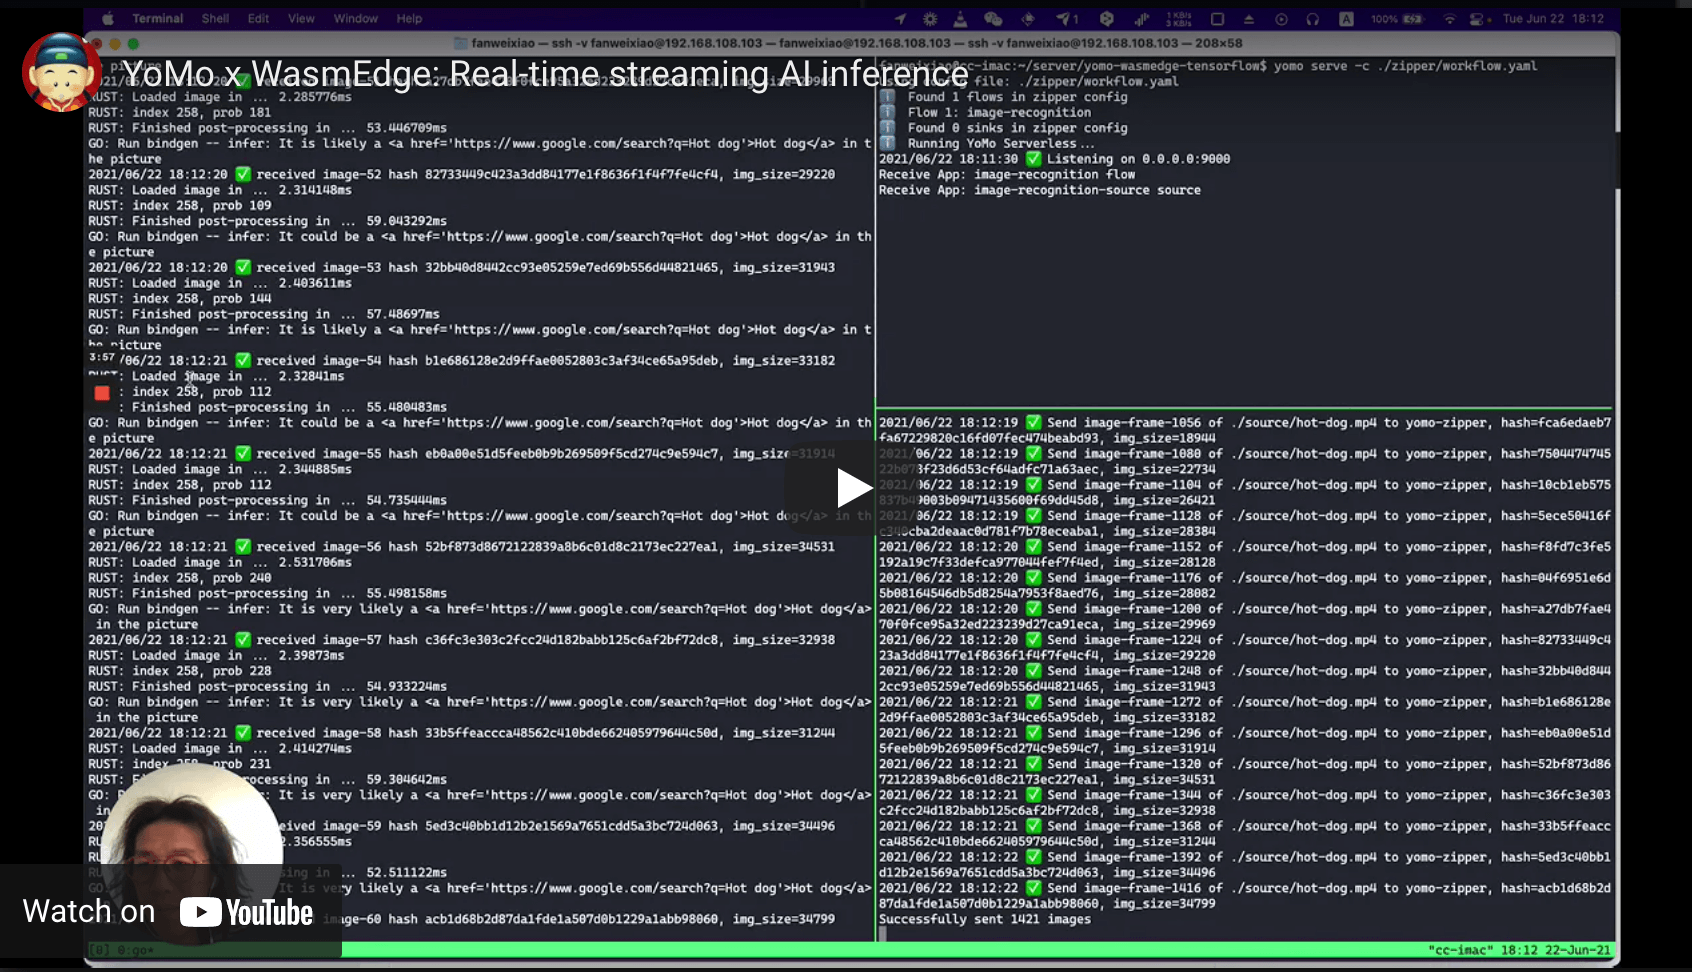Viewport: 1692px width, 972px height.
Task: Click 'Receive App: image-recognition-source source' line
Action: 1040,190
